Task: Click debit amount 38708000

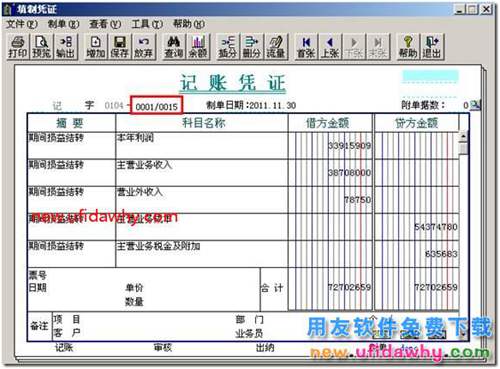Action: point(349,173)
